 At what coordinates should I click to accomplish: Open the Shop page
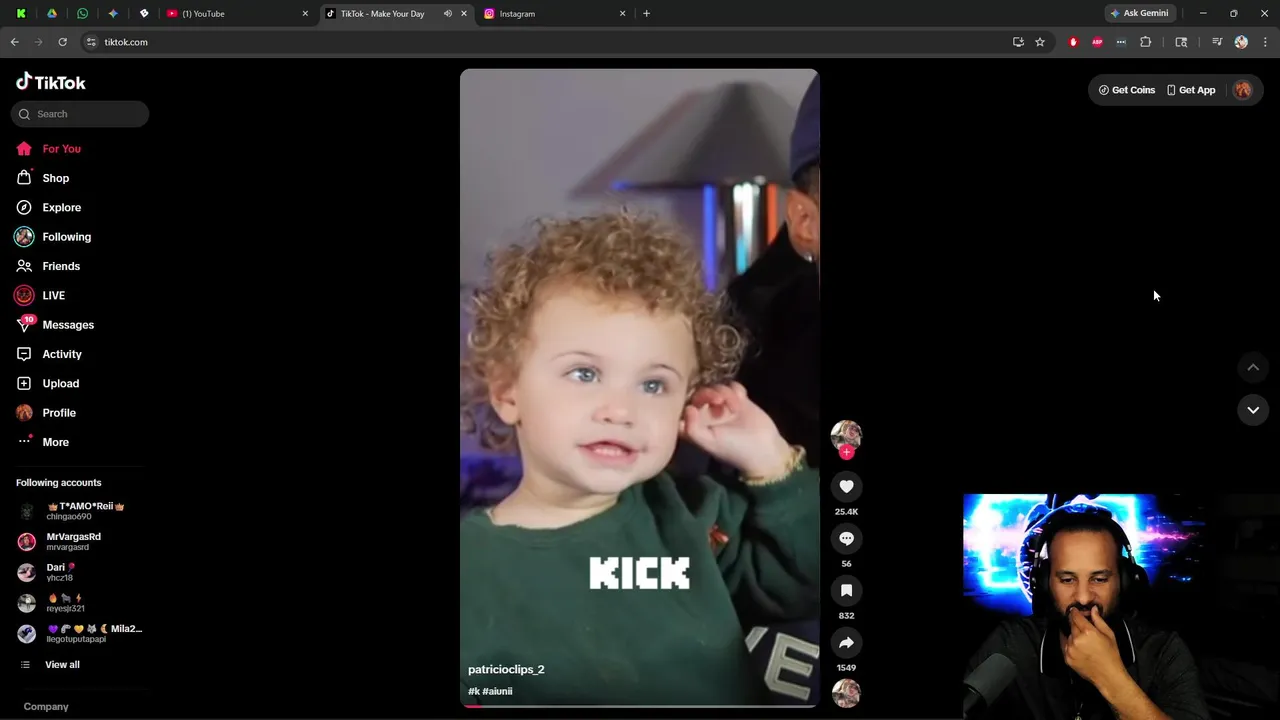coord(42,178)
